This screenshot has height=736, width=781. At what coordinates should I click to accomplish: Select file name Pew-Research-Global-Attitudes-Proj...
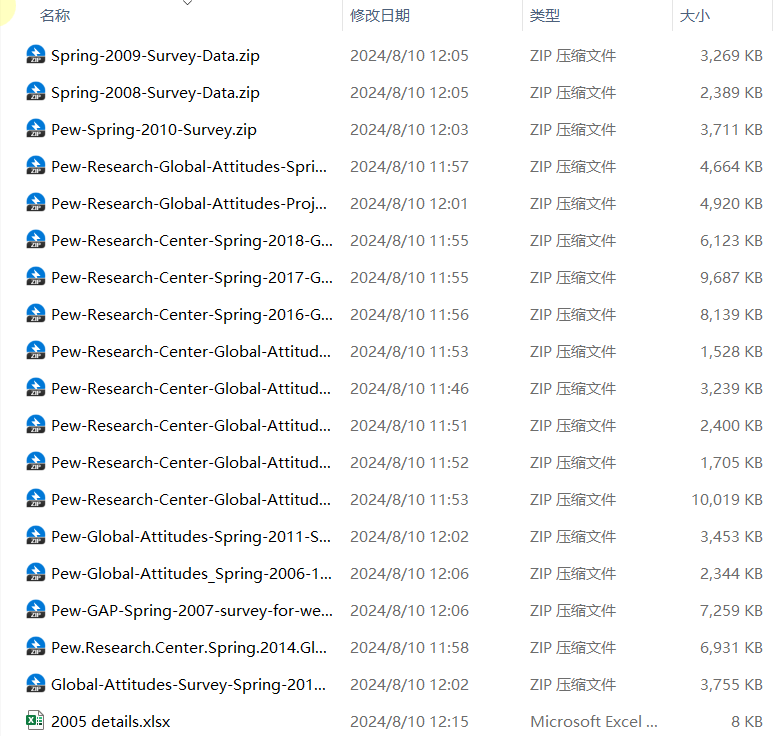[x=189, y=204]
